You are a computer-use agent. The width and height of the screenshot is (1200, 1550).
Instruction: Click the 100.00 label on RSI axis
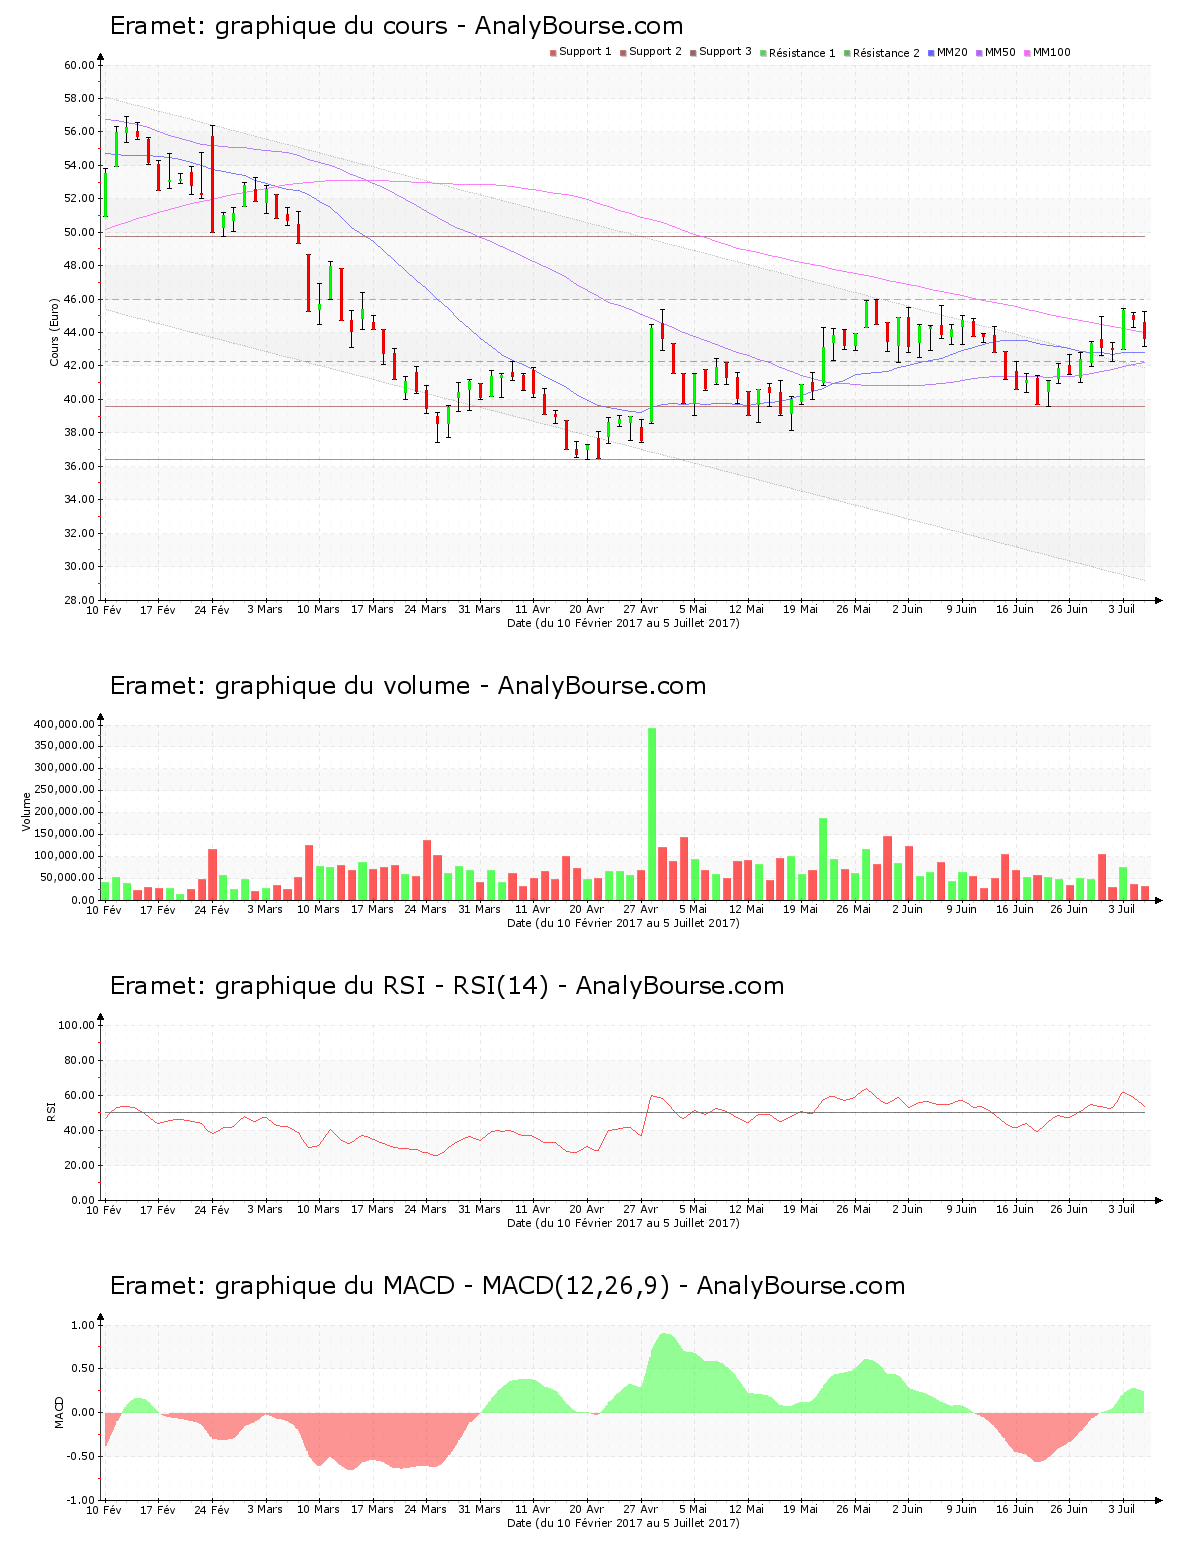pyautogui.click(x=76, y=1025)
